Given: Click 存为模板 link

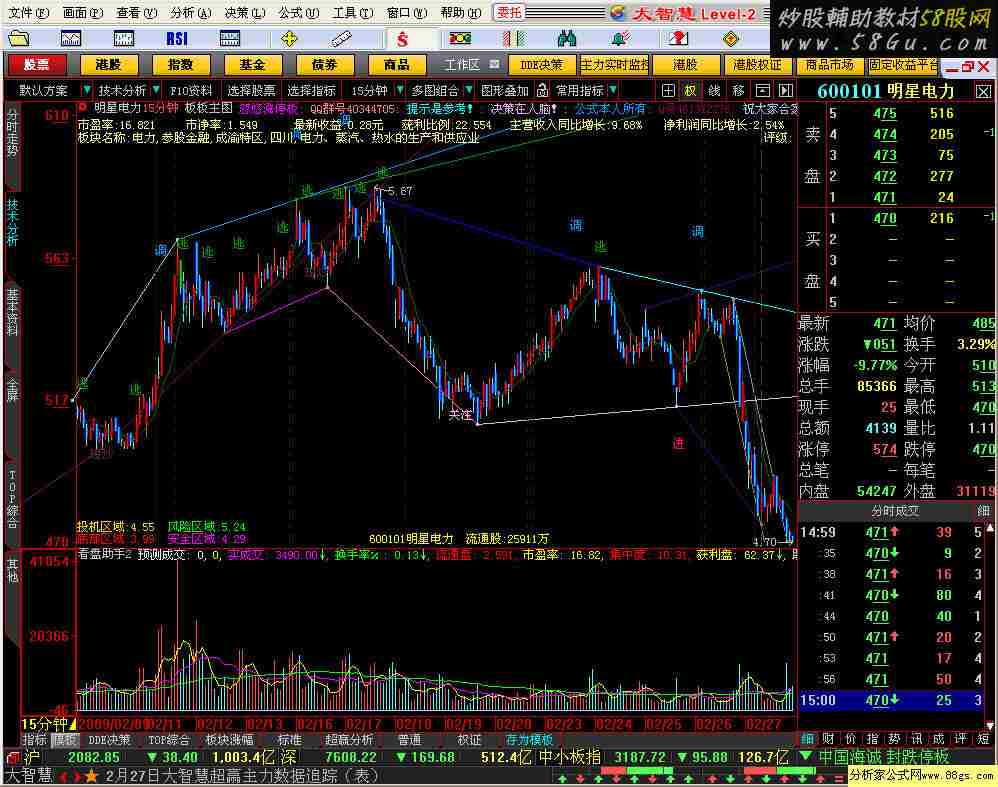Looking at the screenshot, I should (529, 740).
